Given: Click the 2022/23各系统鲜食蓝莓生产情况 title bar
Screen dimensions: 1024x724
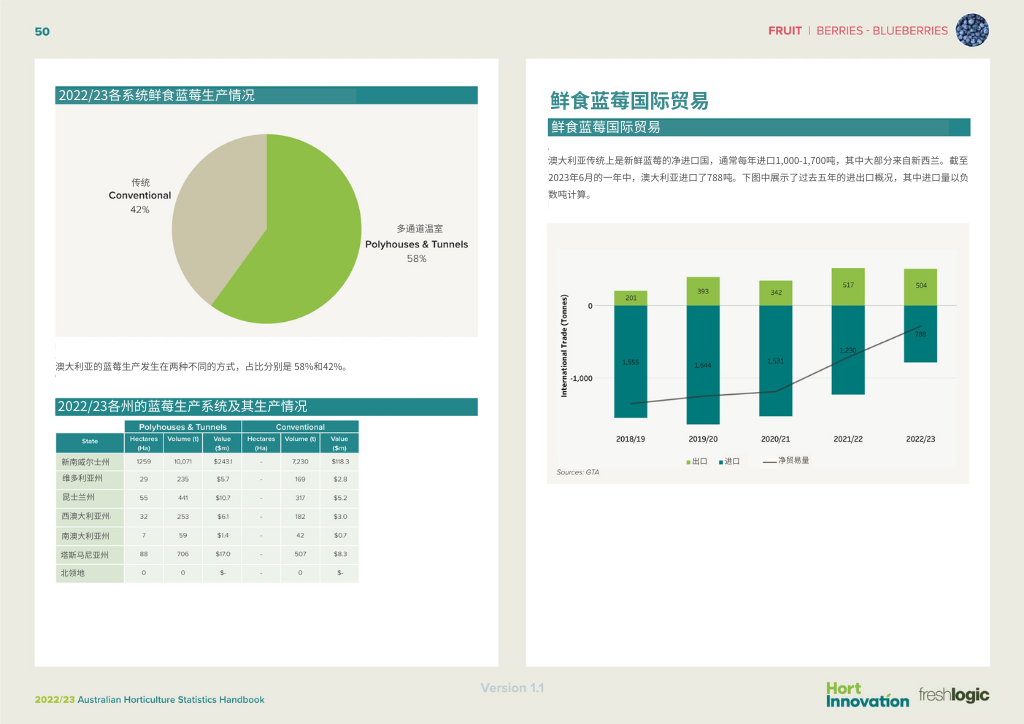Looking at the screenshot, I should click(x=266, y=95).
